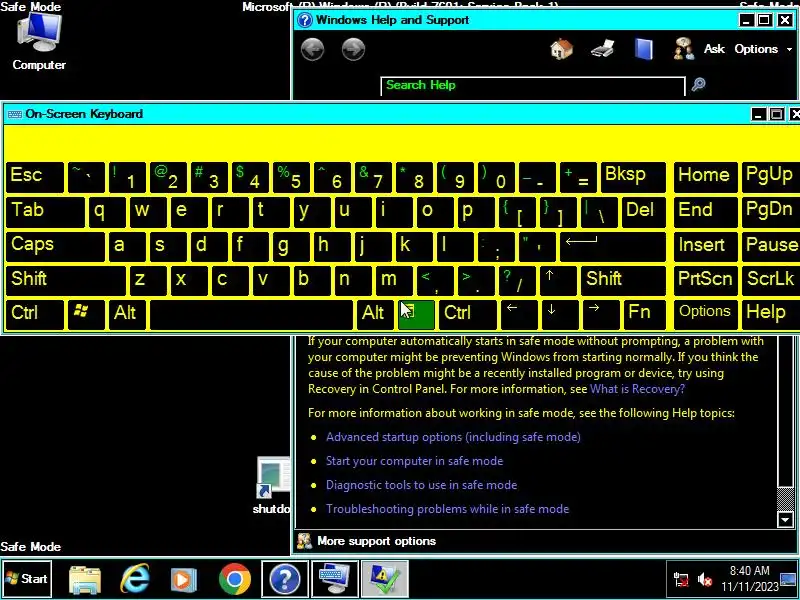This screenshot has width=800, height=600.
Task: Open Troubleshooting problems while in safe mode
Action: point(447,509)
